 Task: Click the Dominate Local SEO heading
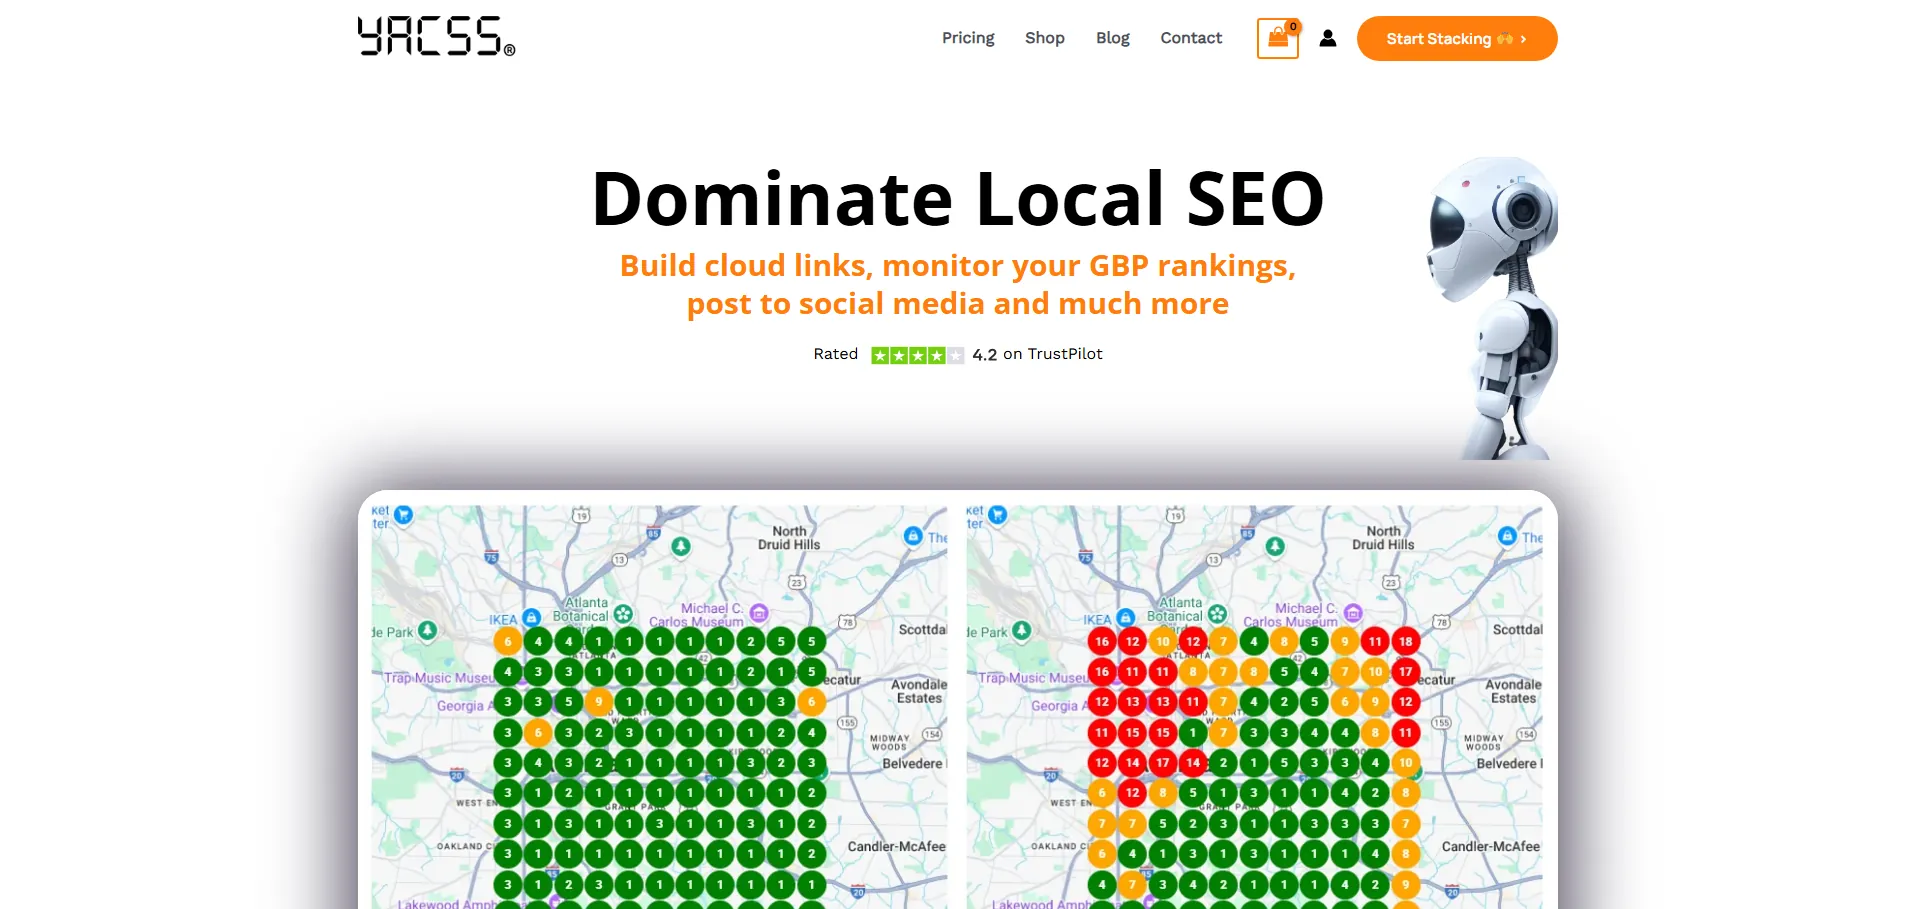pos(957,199)
